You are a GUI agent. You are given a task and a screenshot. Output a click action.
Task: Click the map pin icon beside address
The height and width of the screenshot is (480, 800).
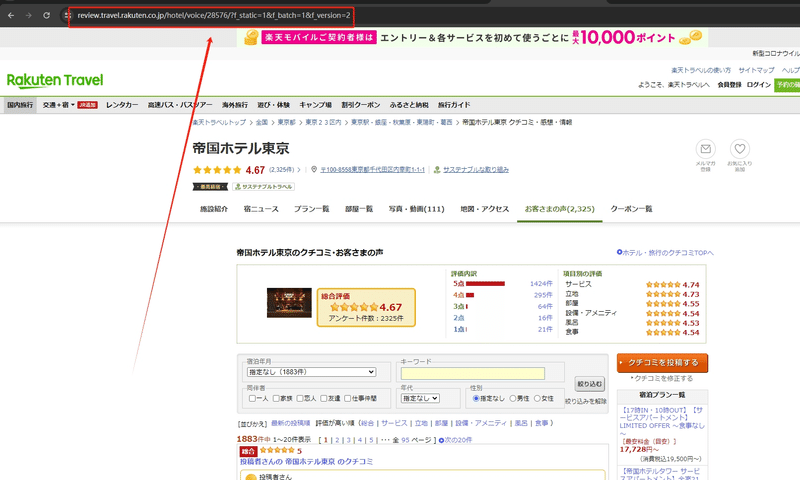click(x=314, y=169)
